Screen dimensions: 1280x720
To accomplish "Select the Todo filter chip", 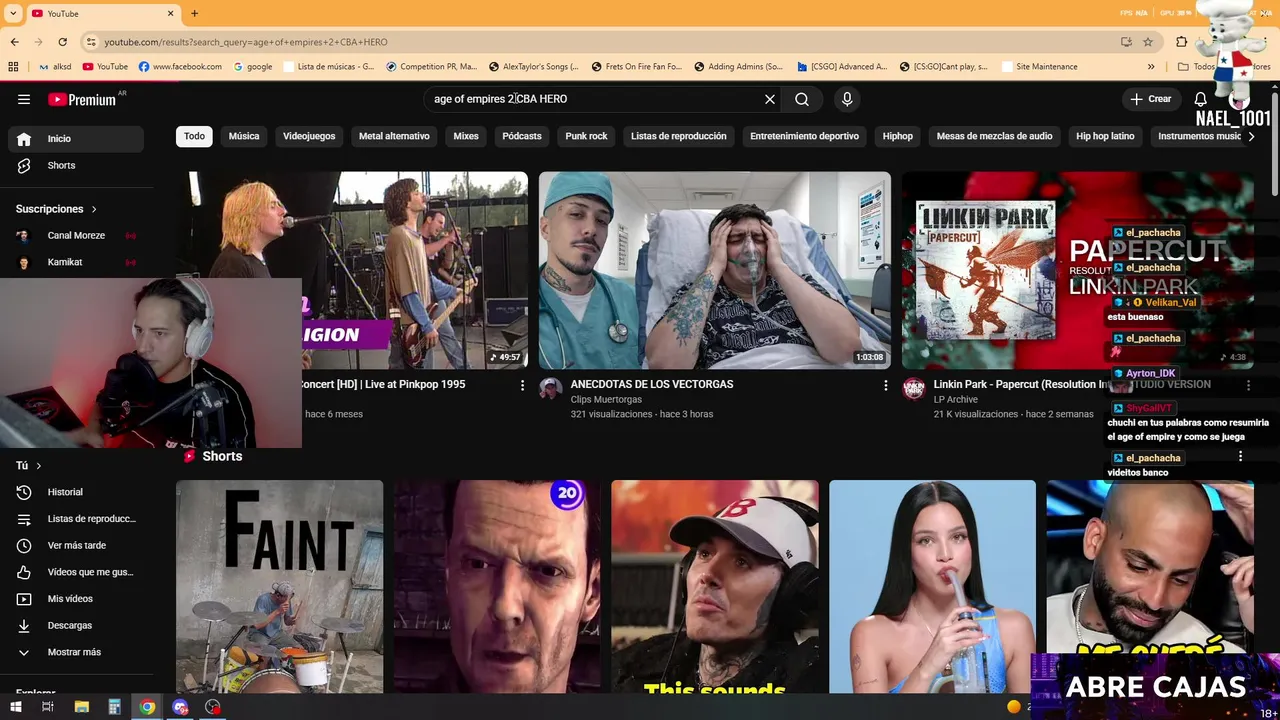I will 194,136.
